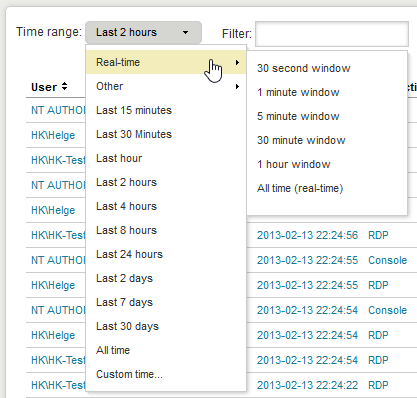Choose 30 minute window
The height and width of the screenshot is (398, 417).
301,140
